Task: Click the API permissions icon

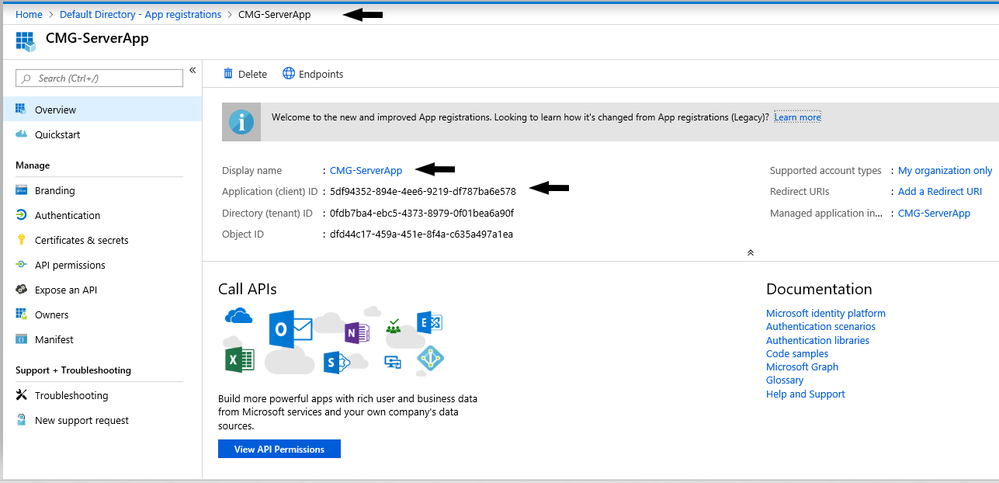Action: tap(21, 264)
